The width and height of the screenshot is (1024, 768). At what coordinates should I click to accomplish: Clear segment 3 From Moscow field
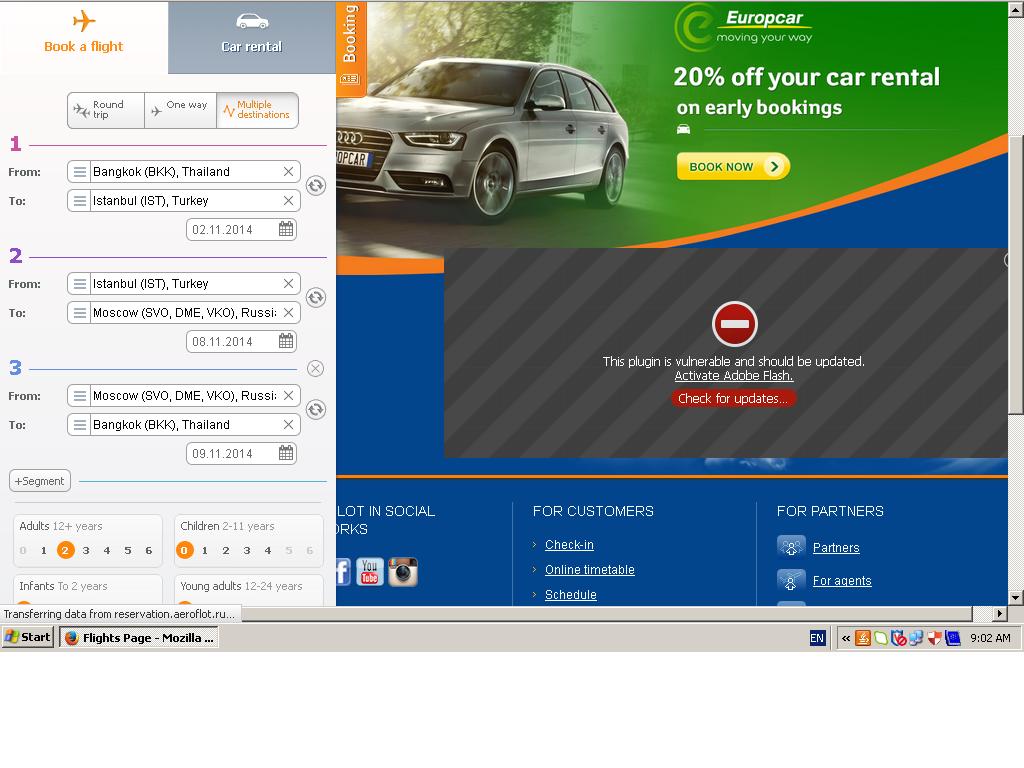tap(288, 396)
